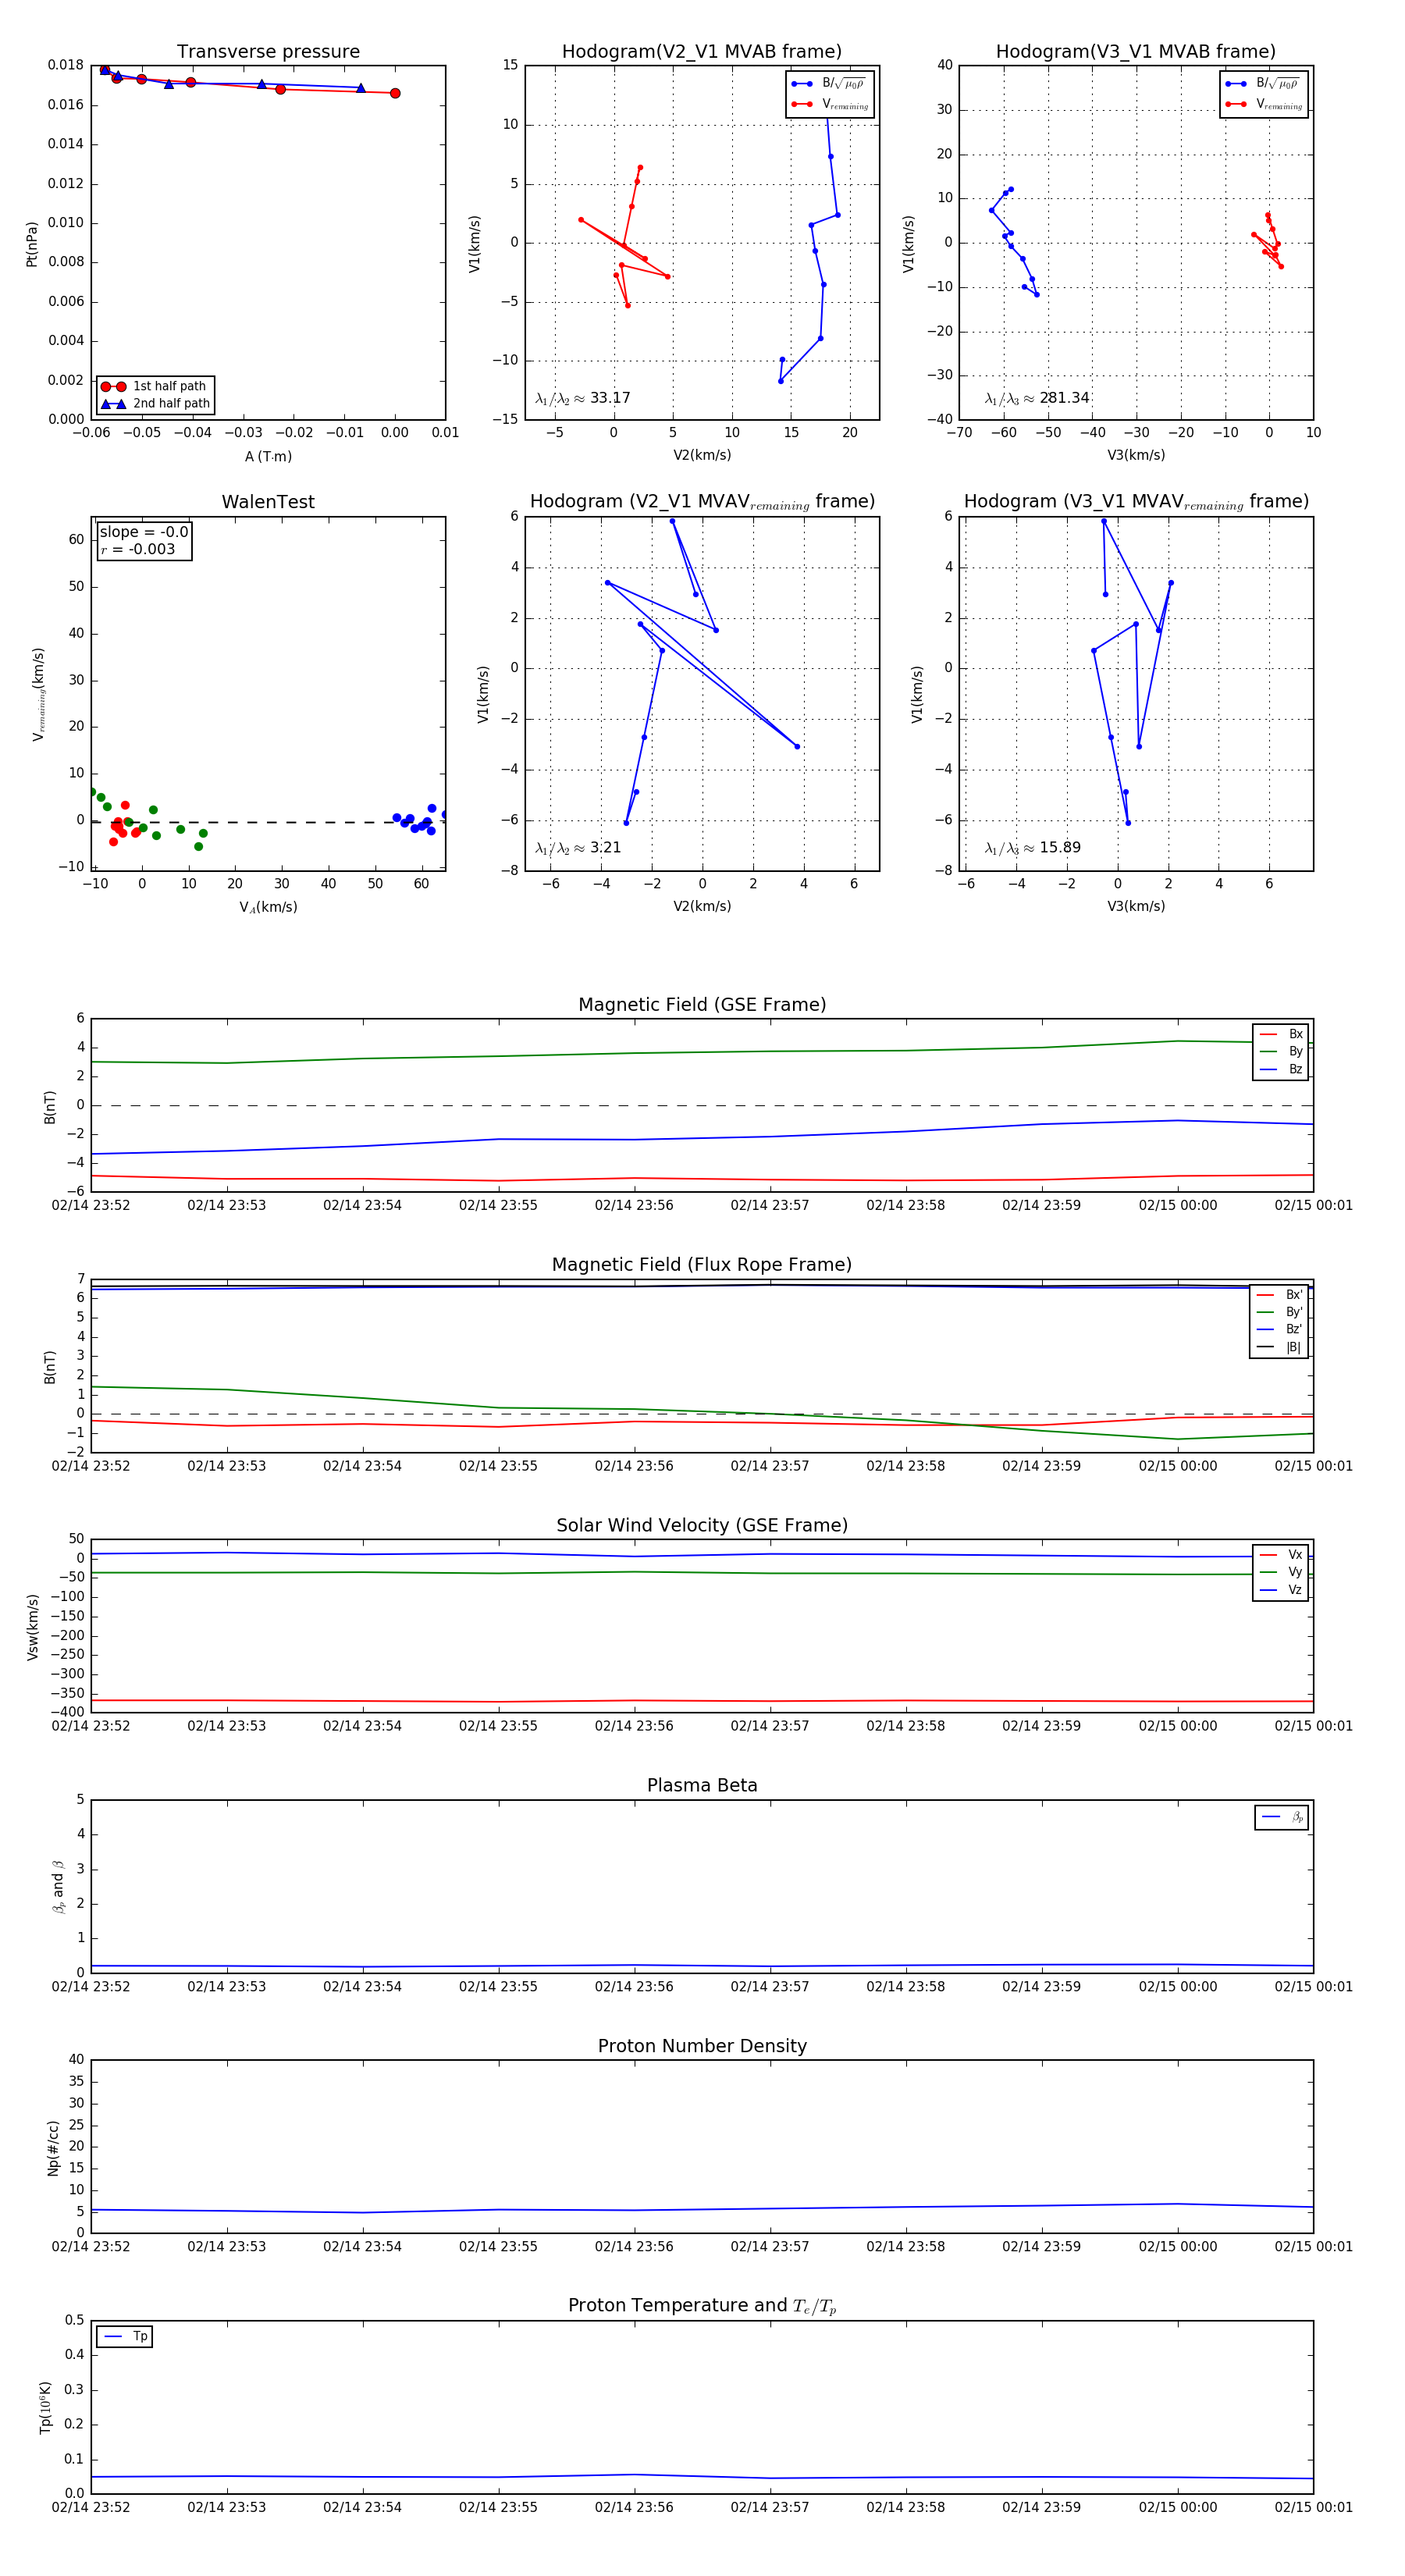The height and width of the screenshot is (2576, 1405).
Task: Click the 'V2(km/s)' label under the V2_V1 MVAB hodogram
Action: coord(702,456)
